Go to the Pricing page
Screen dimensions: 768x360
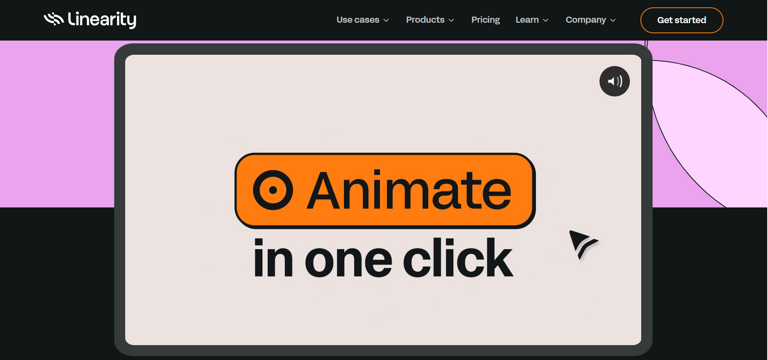[x=485, y=20]
